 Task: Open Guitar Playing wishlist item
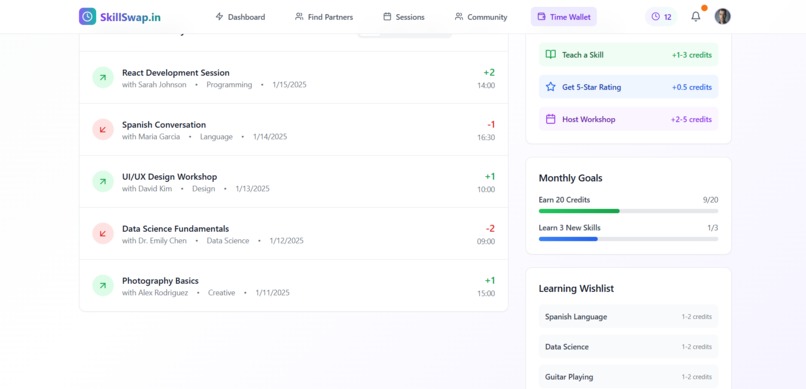click(628, 377)
